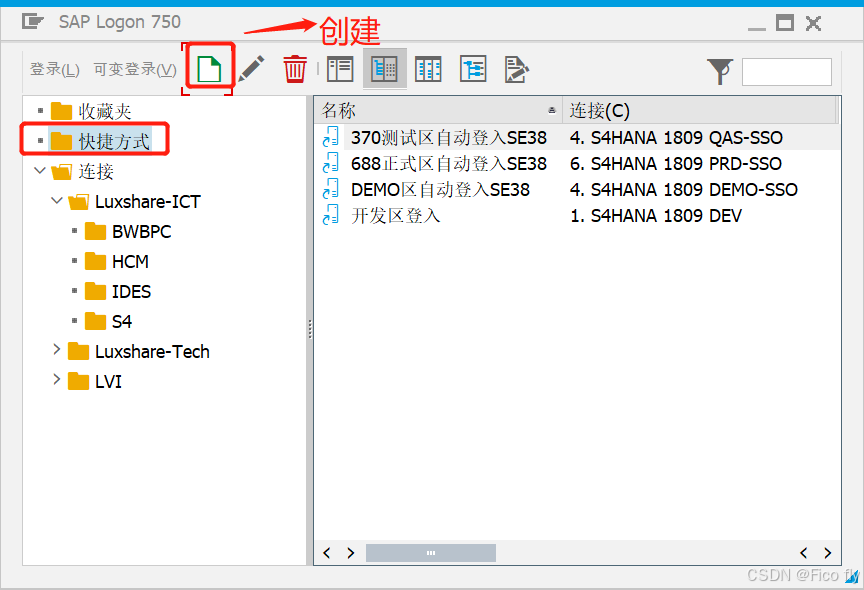864x590 pixels.
Task: Click shortcut icon of DEMO区自动登入SE38
Action: [x=331, y=189]
